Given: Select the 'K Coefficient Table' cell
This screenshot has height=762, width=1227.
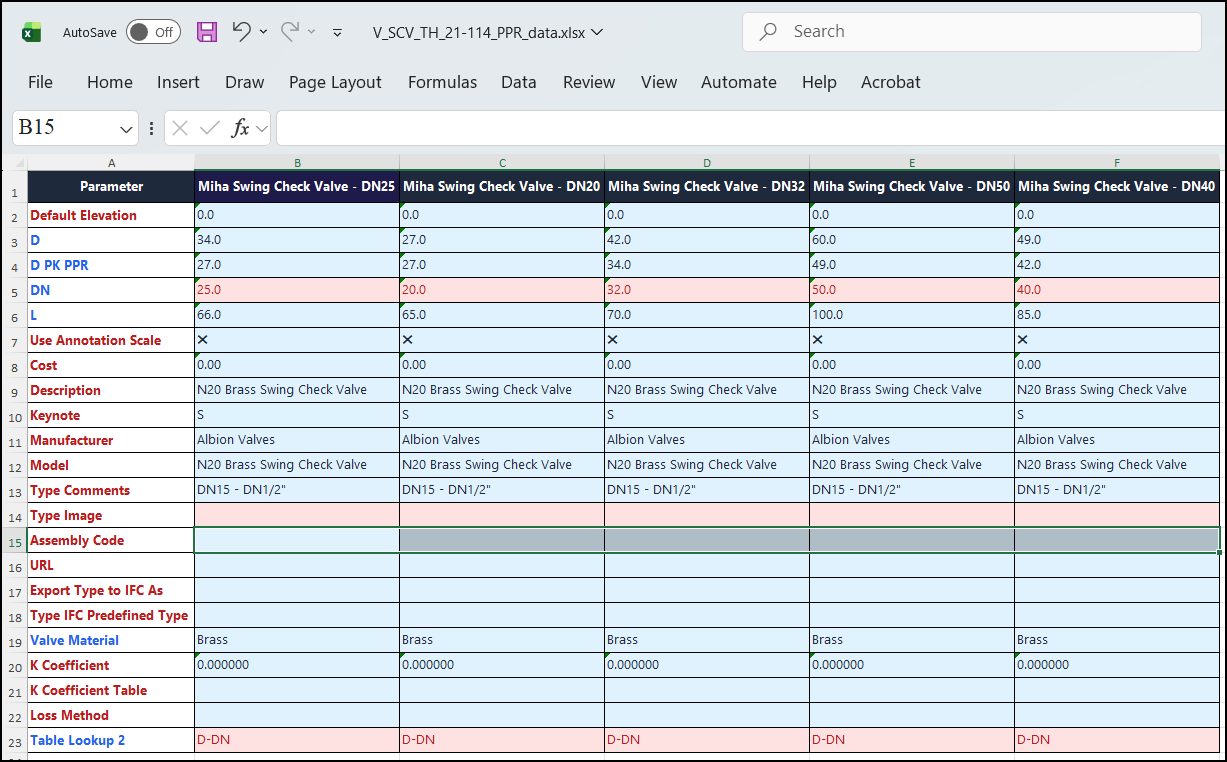Looking at the screenshot, I should pyautogui.click(x=111, y=690).
